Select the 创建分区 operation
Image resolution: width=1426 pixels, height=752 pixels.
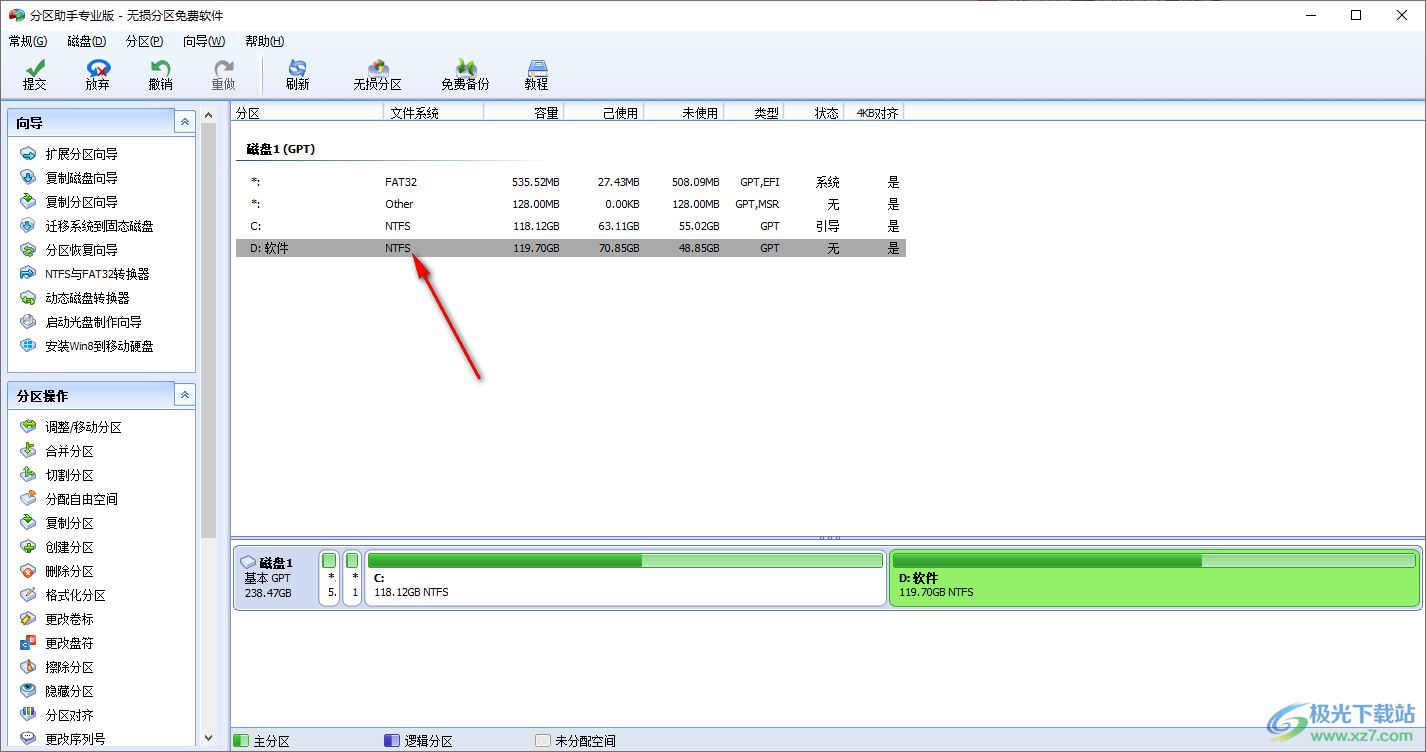pyautogui.click(x=57, y=547)
